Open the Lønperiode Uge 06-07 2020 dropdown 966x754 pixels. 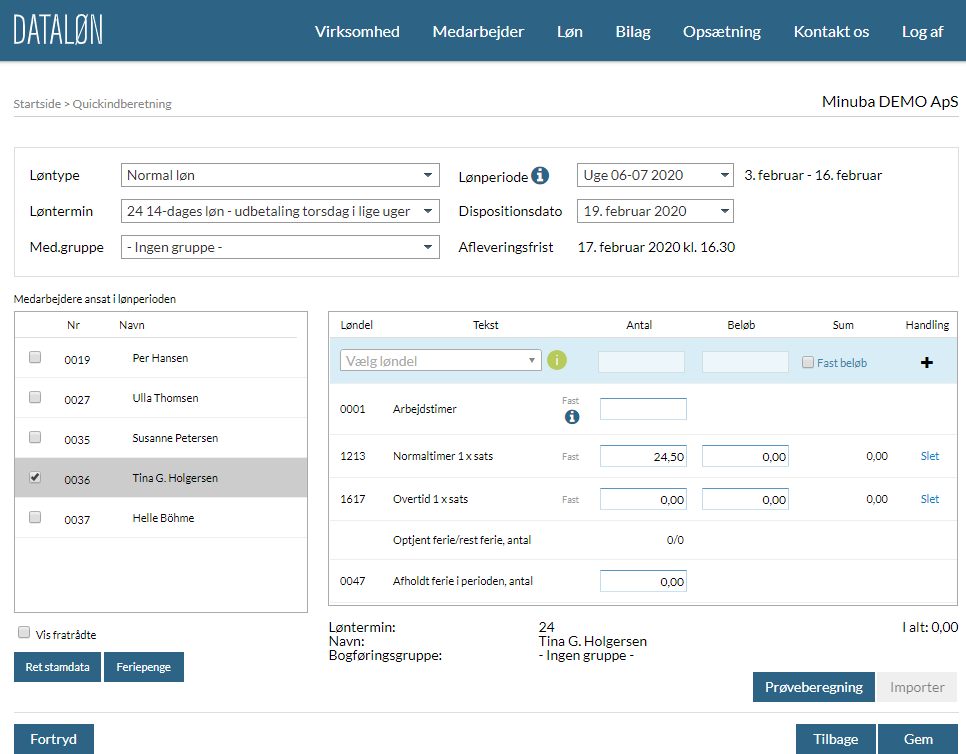coord(655,175)
